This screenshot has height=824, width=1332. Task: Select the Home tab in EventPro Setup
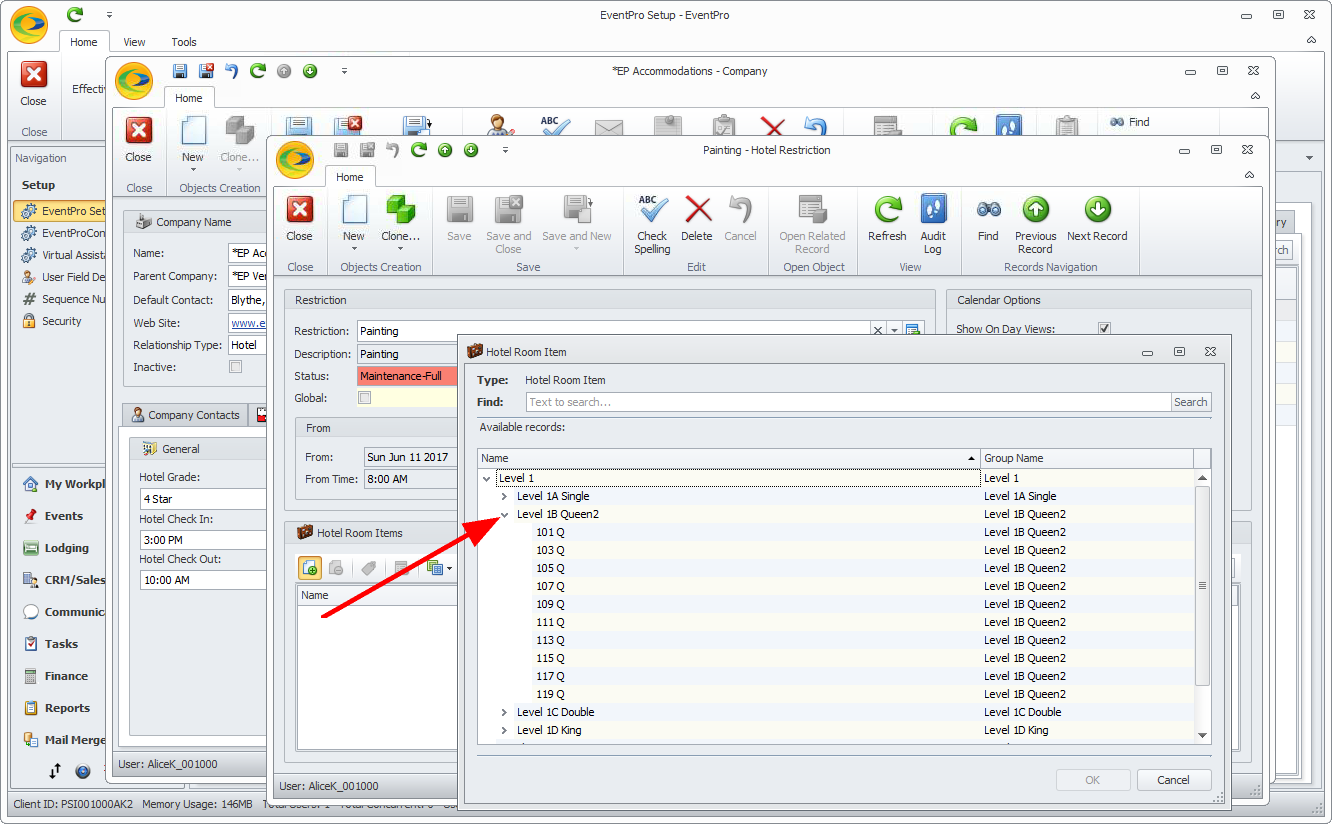pyautogui.click(x=84, y=42)
